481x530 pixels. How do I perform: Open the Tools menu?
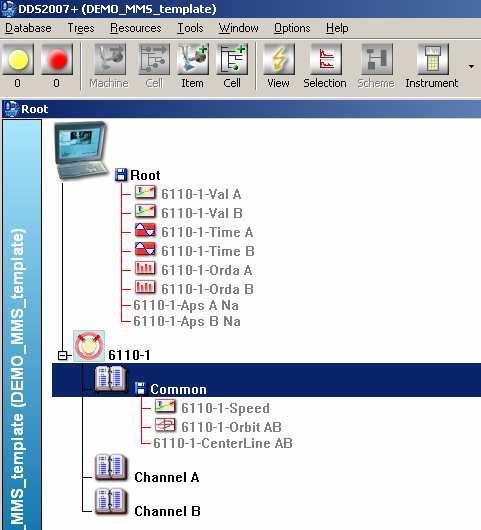(x=191, y=28)
